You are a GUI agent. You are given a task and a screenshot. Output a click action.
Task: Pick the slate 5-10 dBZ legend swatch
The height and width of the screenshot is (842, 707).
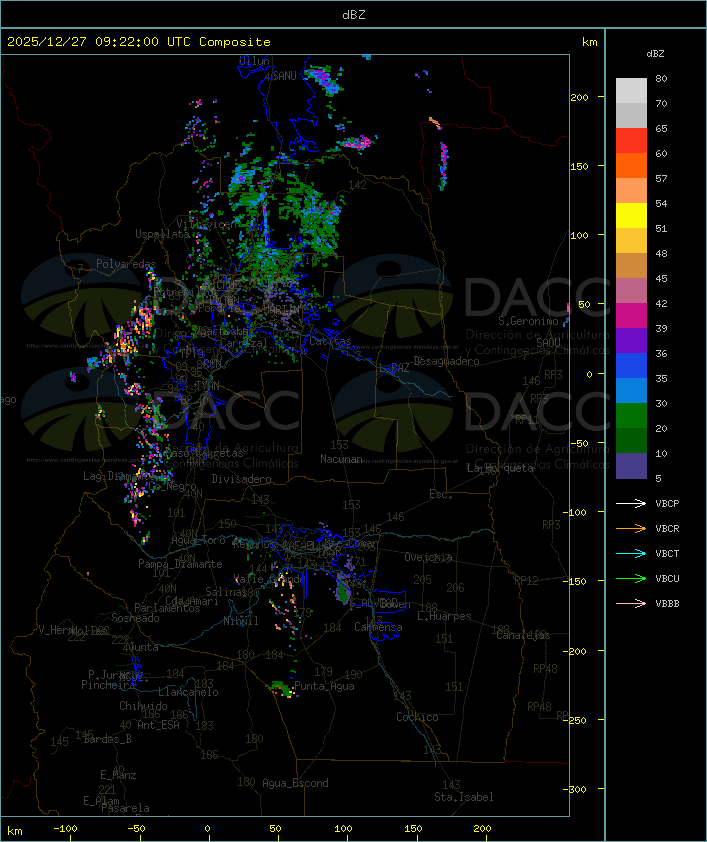pos(631,466)
